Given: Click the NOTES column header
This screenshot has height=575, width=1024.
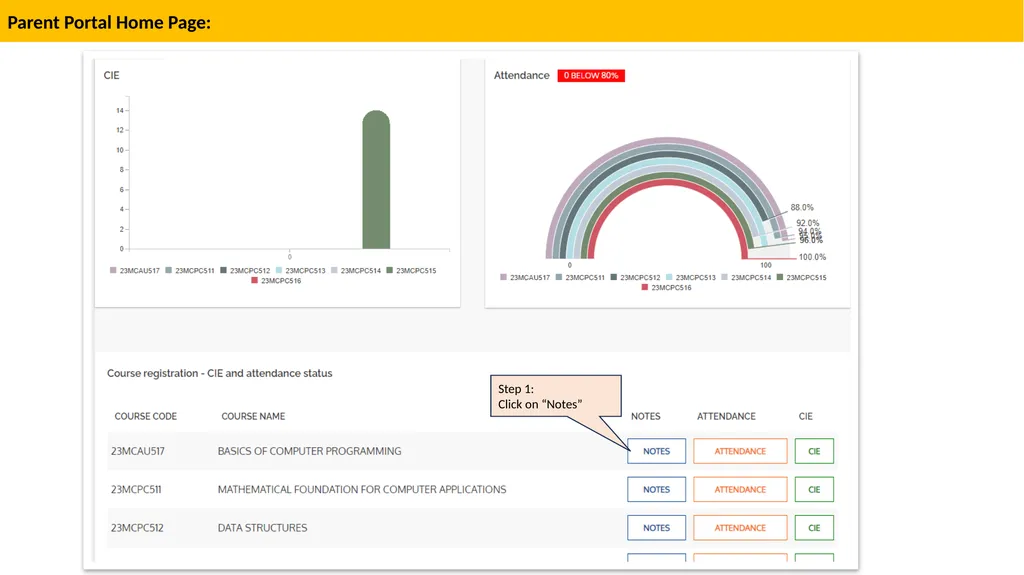Looking at the screenshot, I should point(645,416).
